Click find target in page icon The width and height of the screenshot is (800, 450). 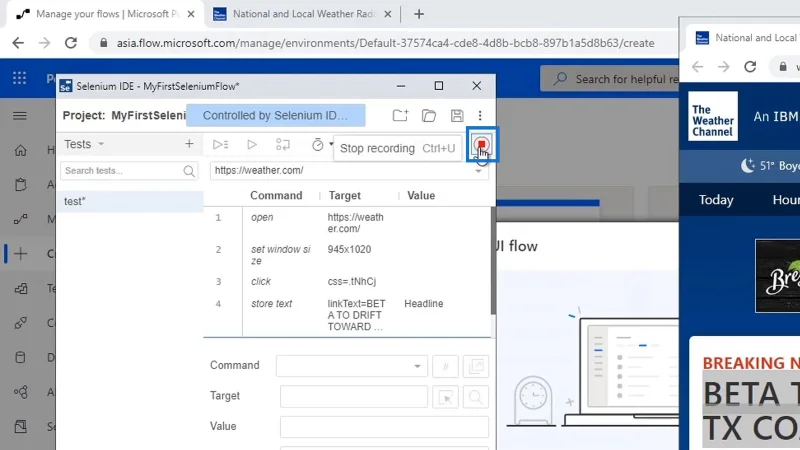click(476, 397)
